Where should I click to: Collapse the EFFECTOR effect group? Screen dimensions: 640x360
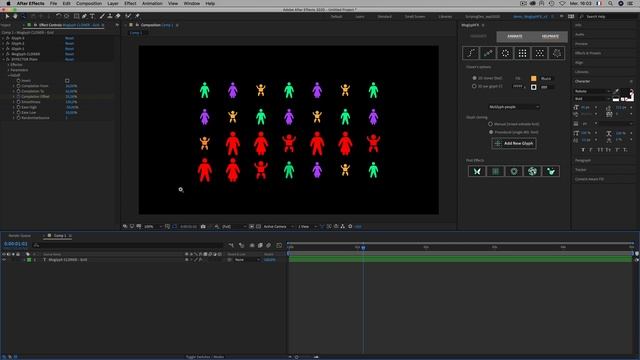tap(4, 60)
